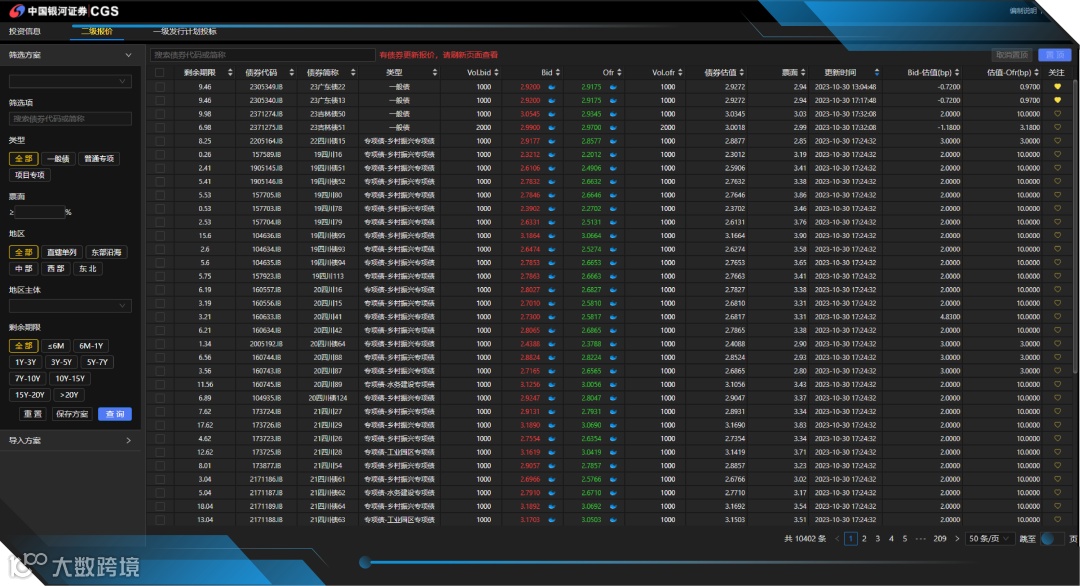Screen dimensions: 1080x586
Task: Unfavorite bond 23广东债13 via its heart icon
Action: pos(1057,101)
